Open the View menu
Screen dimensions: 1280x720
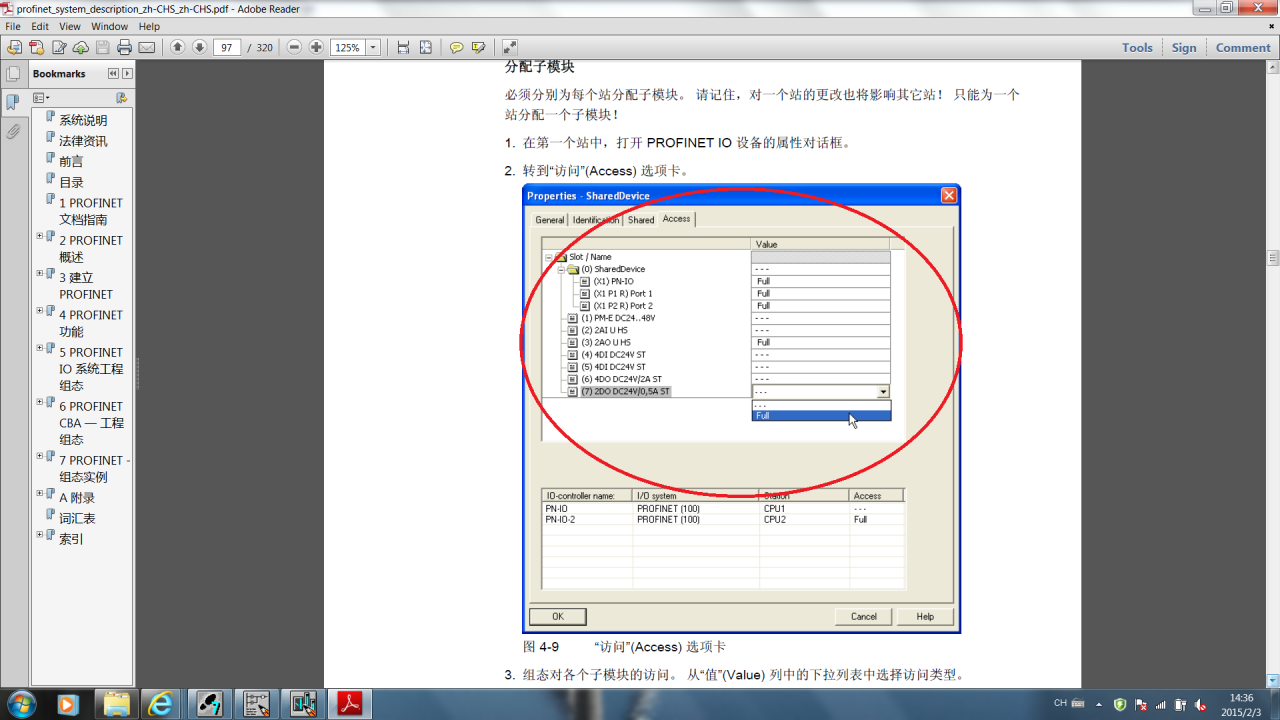(70, 26)
